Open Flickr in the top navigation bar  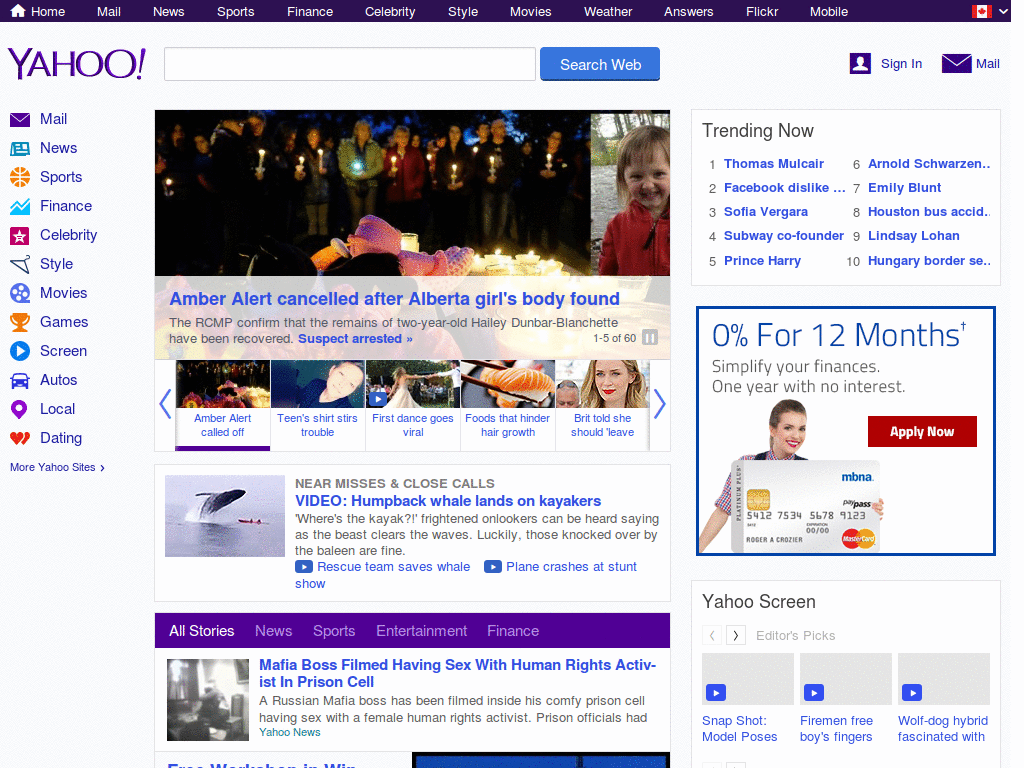(761, 12)
